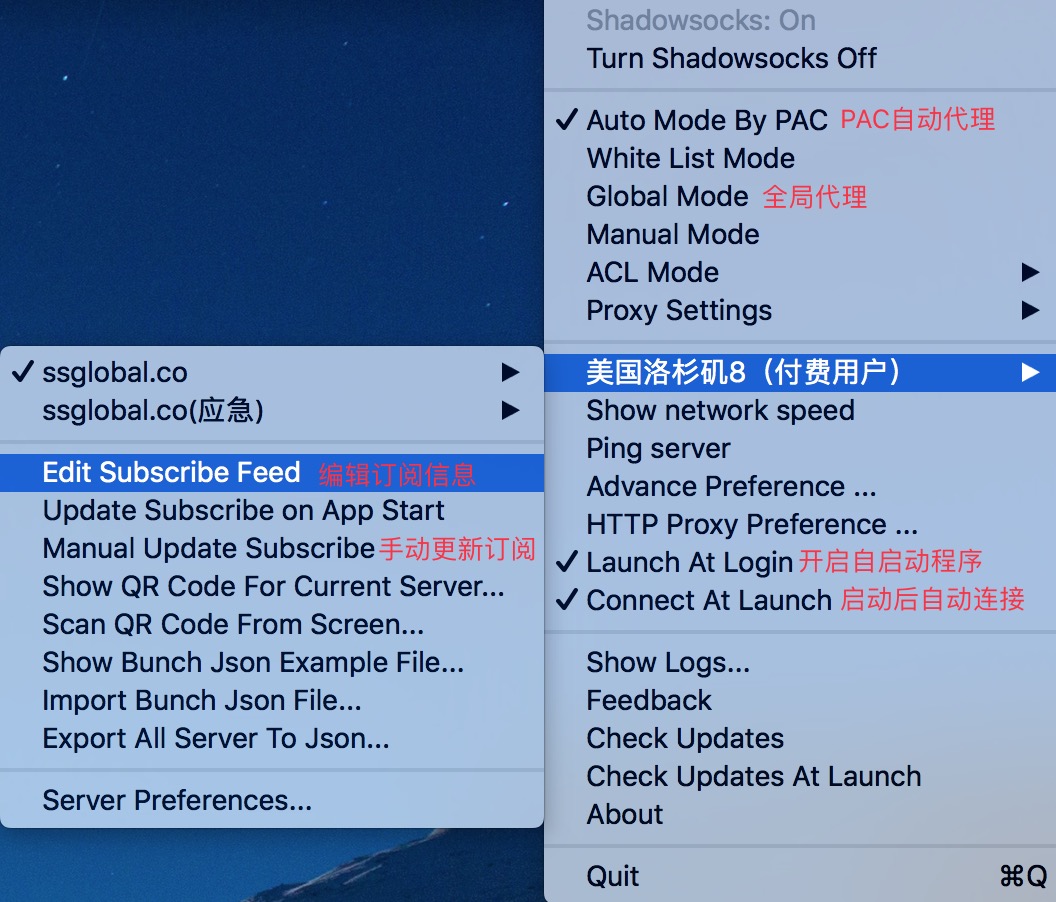The image size is (1056, 902).
Task: Open Show Logs
Action: point(799,663)
